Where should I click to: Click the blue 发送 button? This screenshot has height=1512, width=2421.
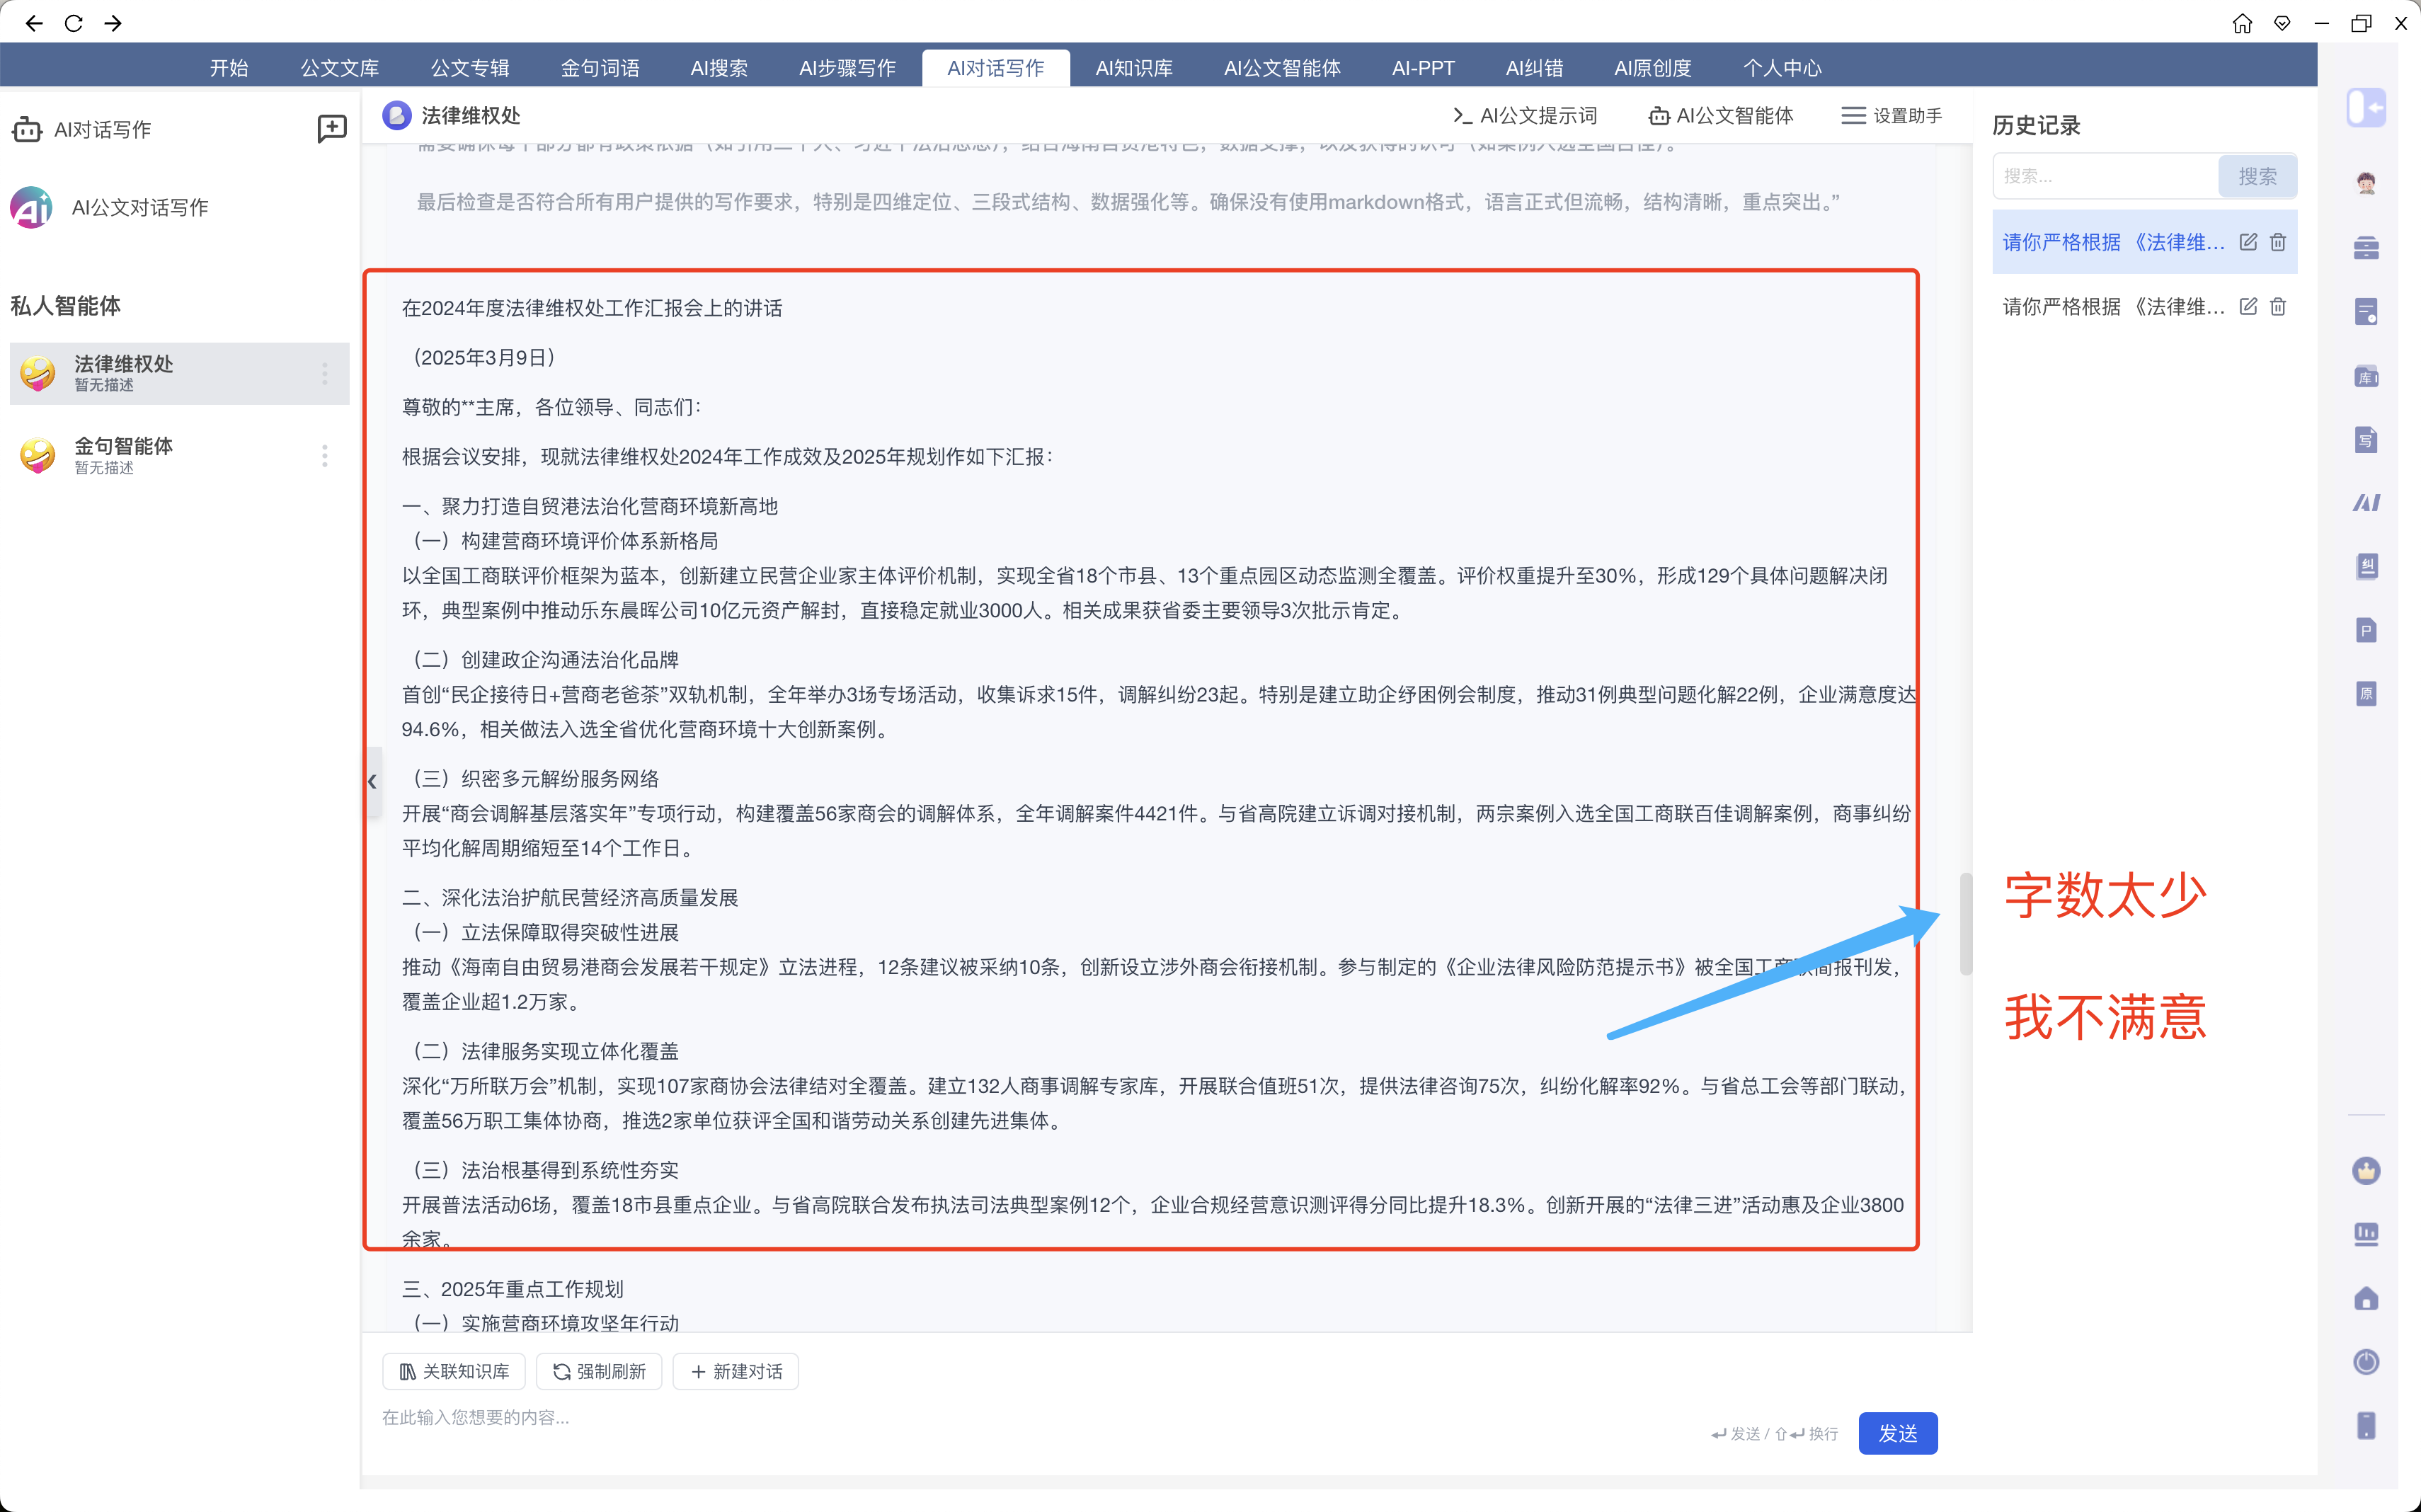pos(1897,1433)
